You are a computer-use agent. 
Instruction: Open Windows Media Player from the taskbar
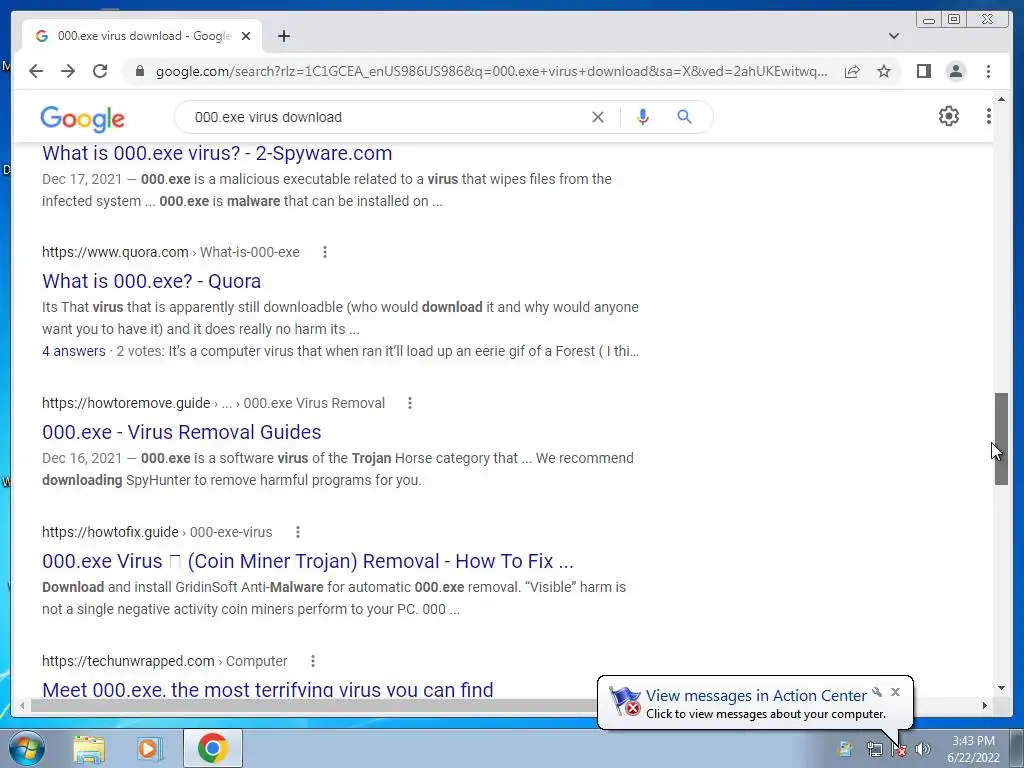149,749
